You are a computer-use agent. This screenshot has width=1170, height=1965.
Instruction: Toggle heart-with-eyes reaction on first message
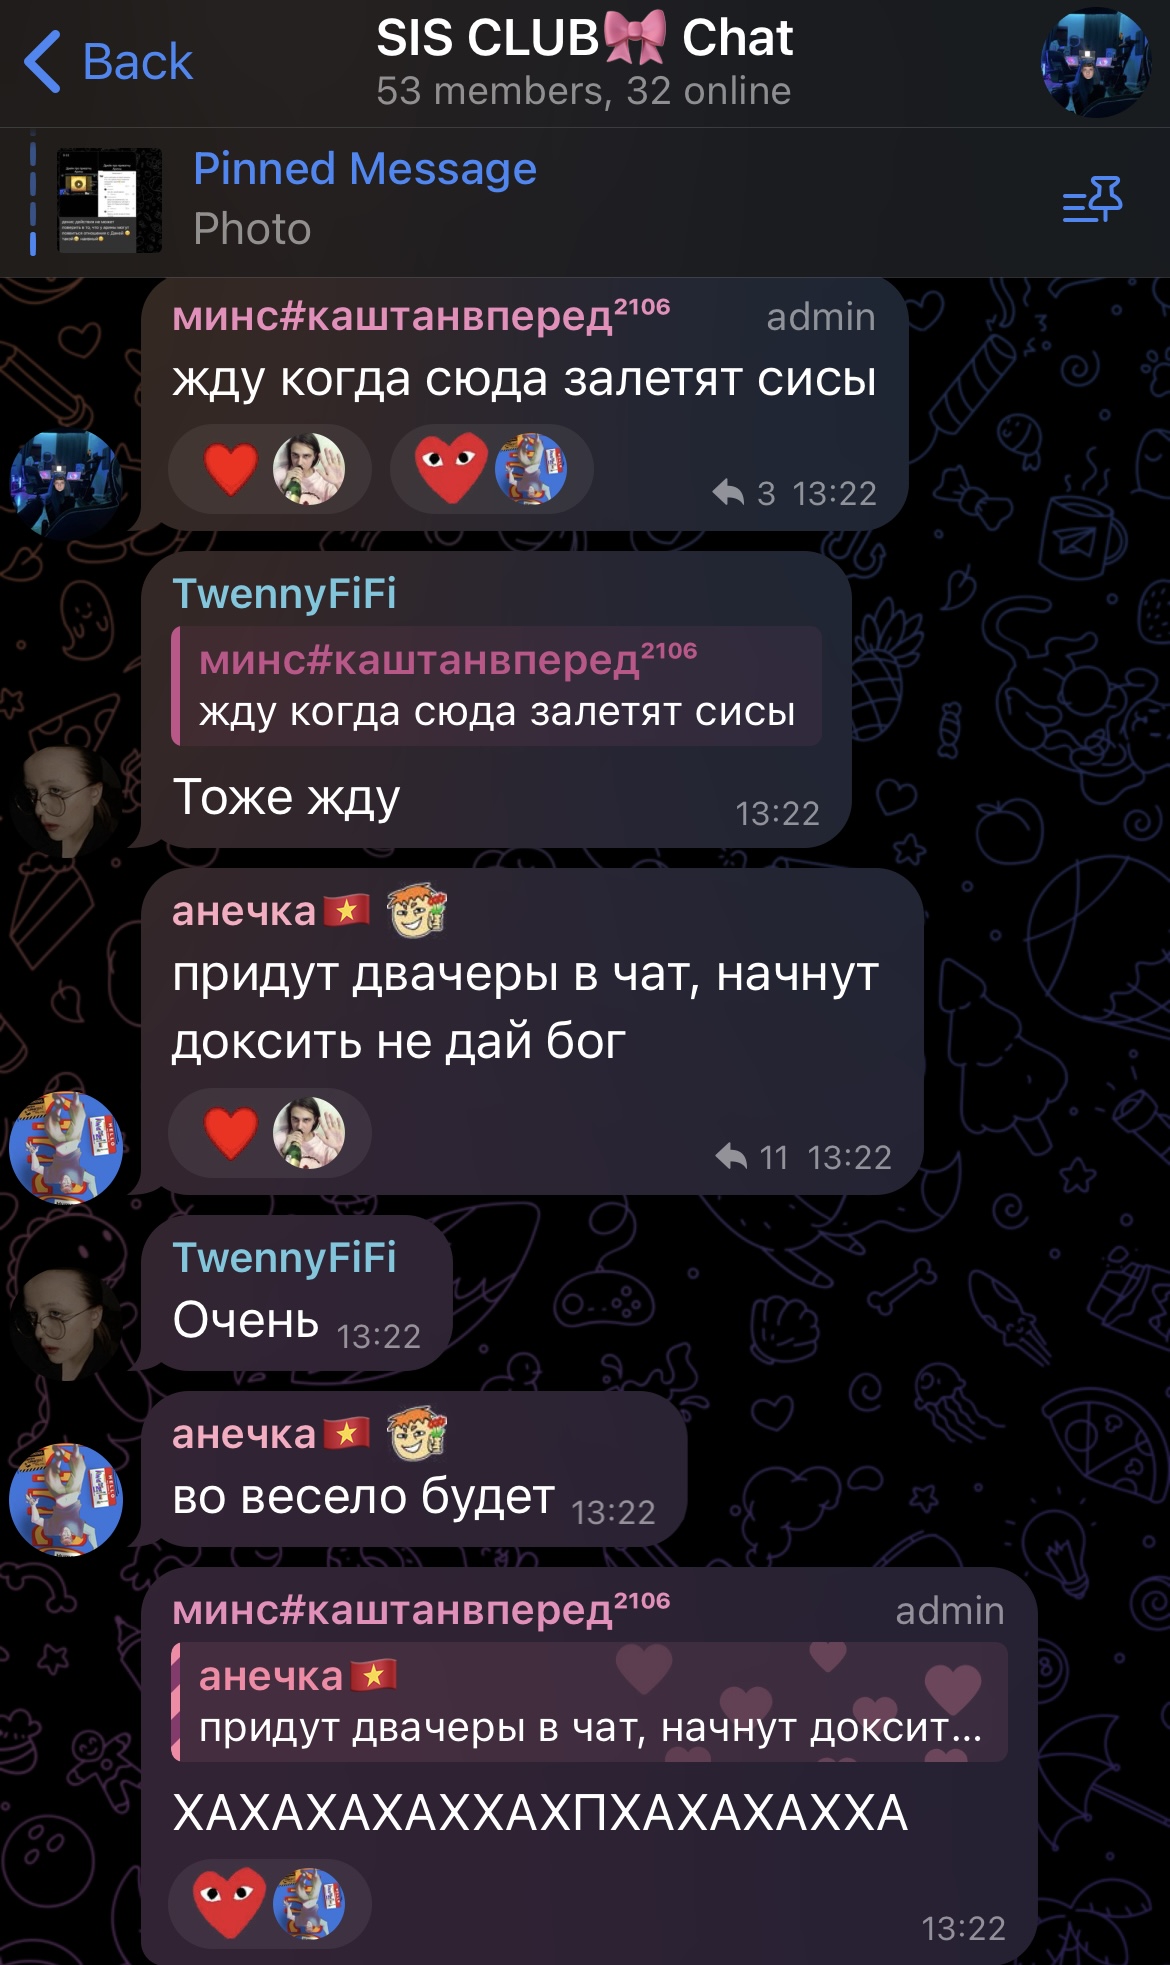pos(492,468)
